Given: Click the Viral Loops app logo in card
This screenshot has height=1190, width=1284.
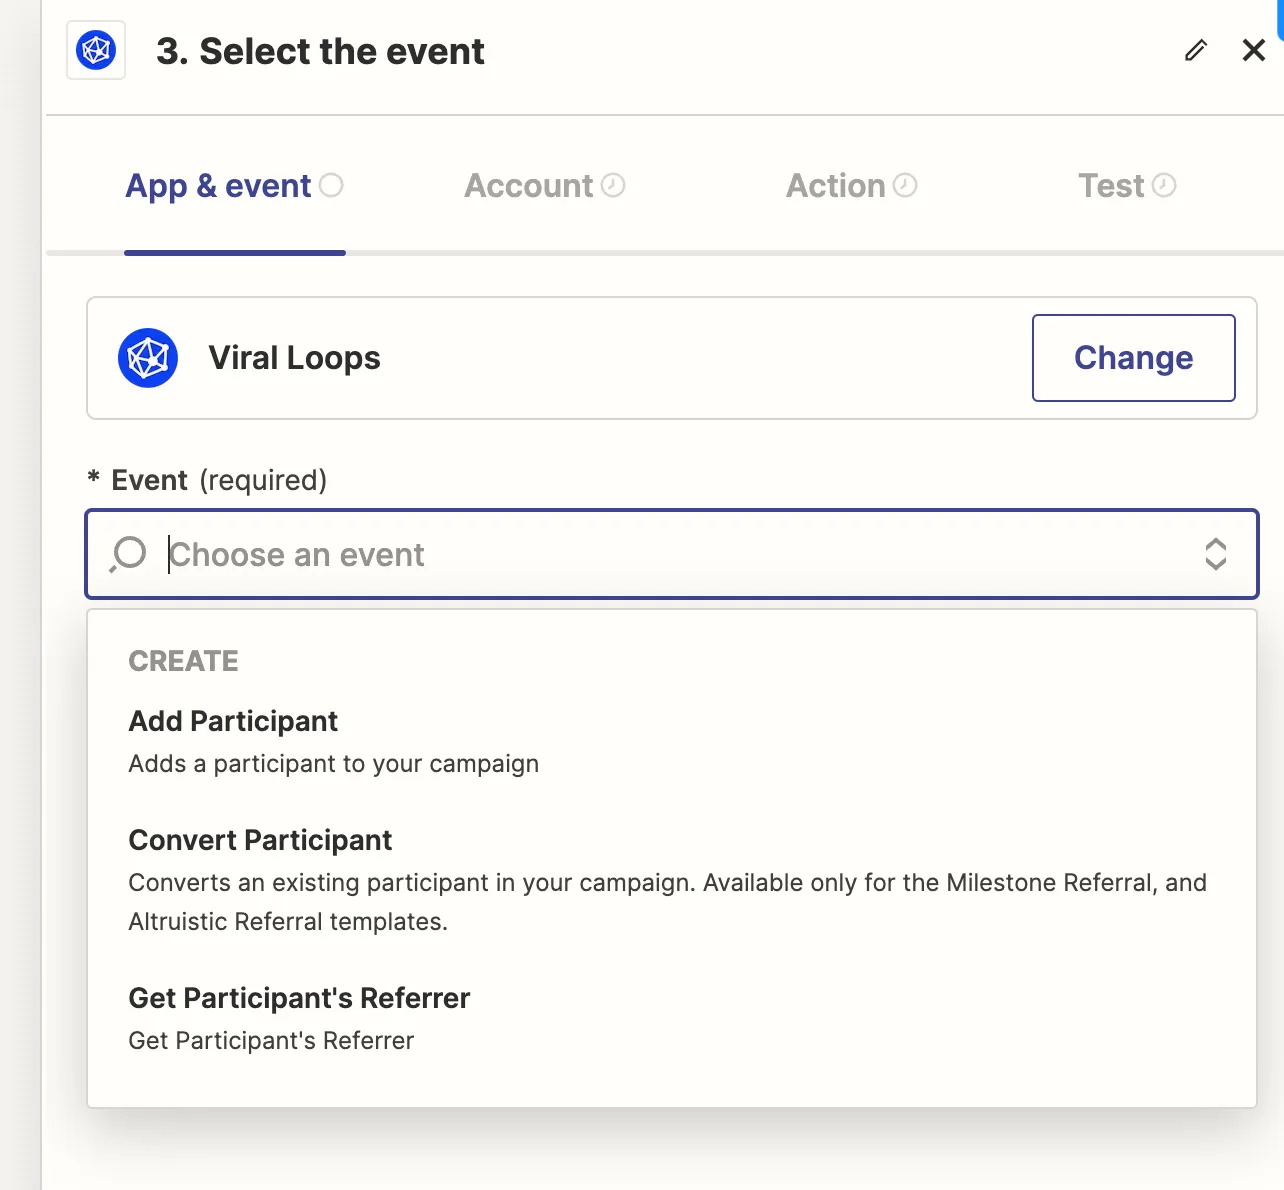Looking at the screenshot, I should point(148,358).
